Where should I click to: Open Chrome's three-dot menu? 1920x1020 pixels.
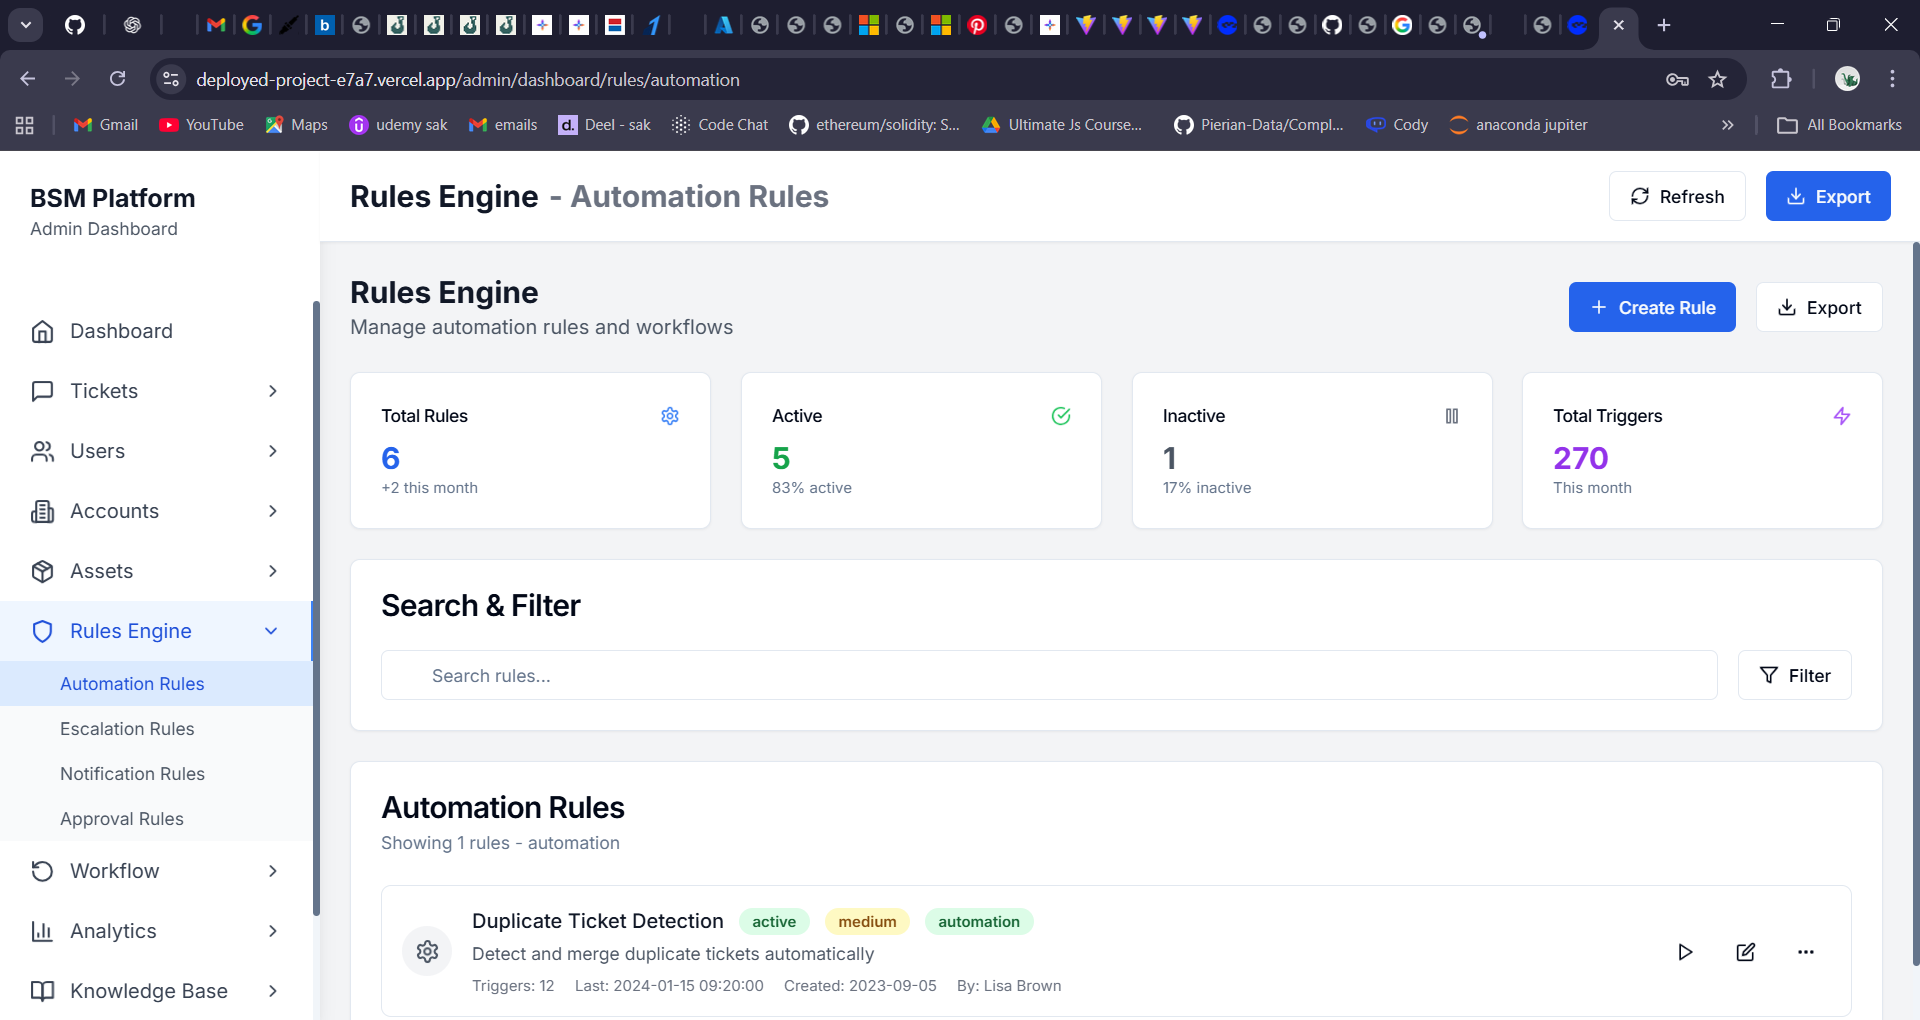tap(1892, 79)
